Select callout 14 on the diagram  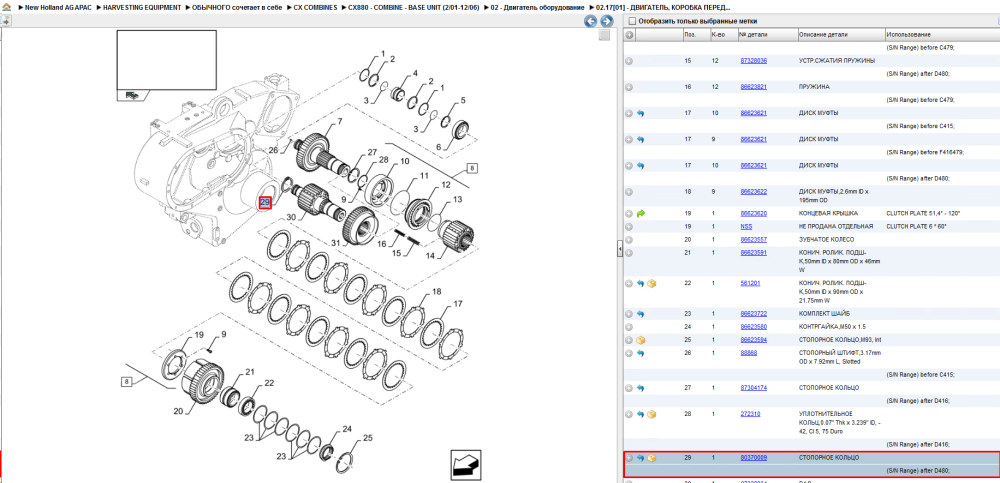click(429, 256)
